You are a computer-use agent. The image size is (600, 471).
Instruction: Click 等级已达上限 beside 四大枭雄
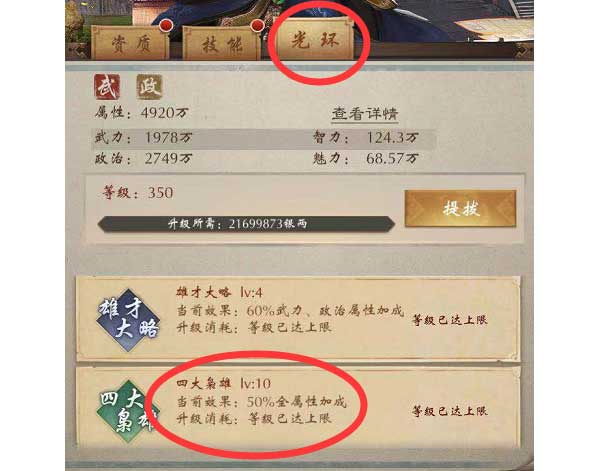click(450, 411)
